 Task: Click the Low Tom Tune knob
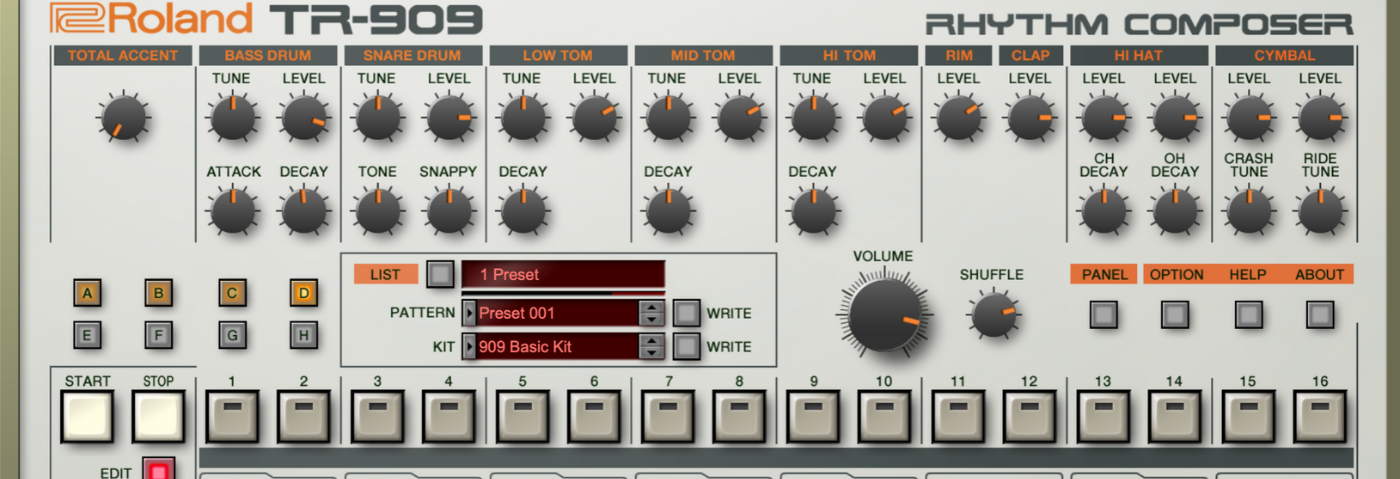[522, 118]
